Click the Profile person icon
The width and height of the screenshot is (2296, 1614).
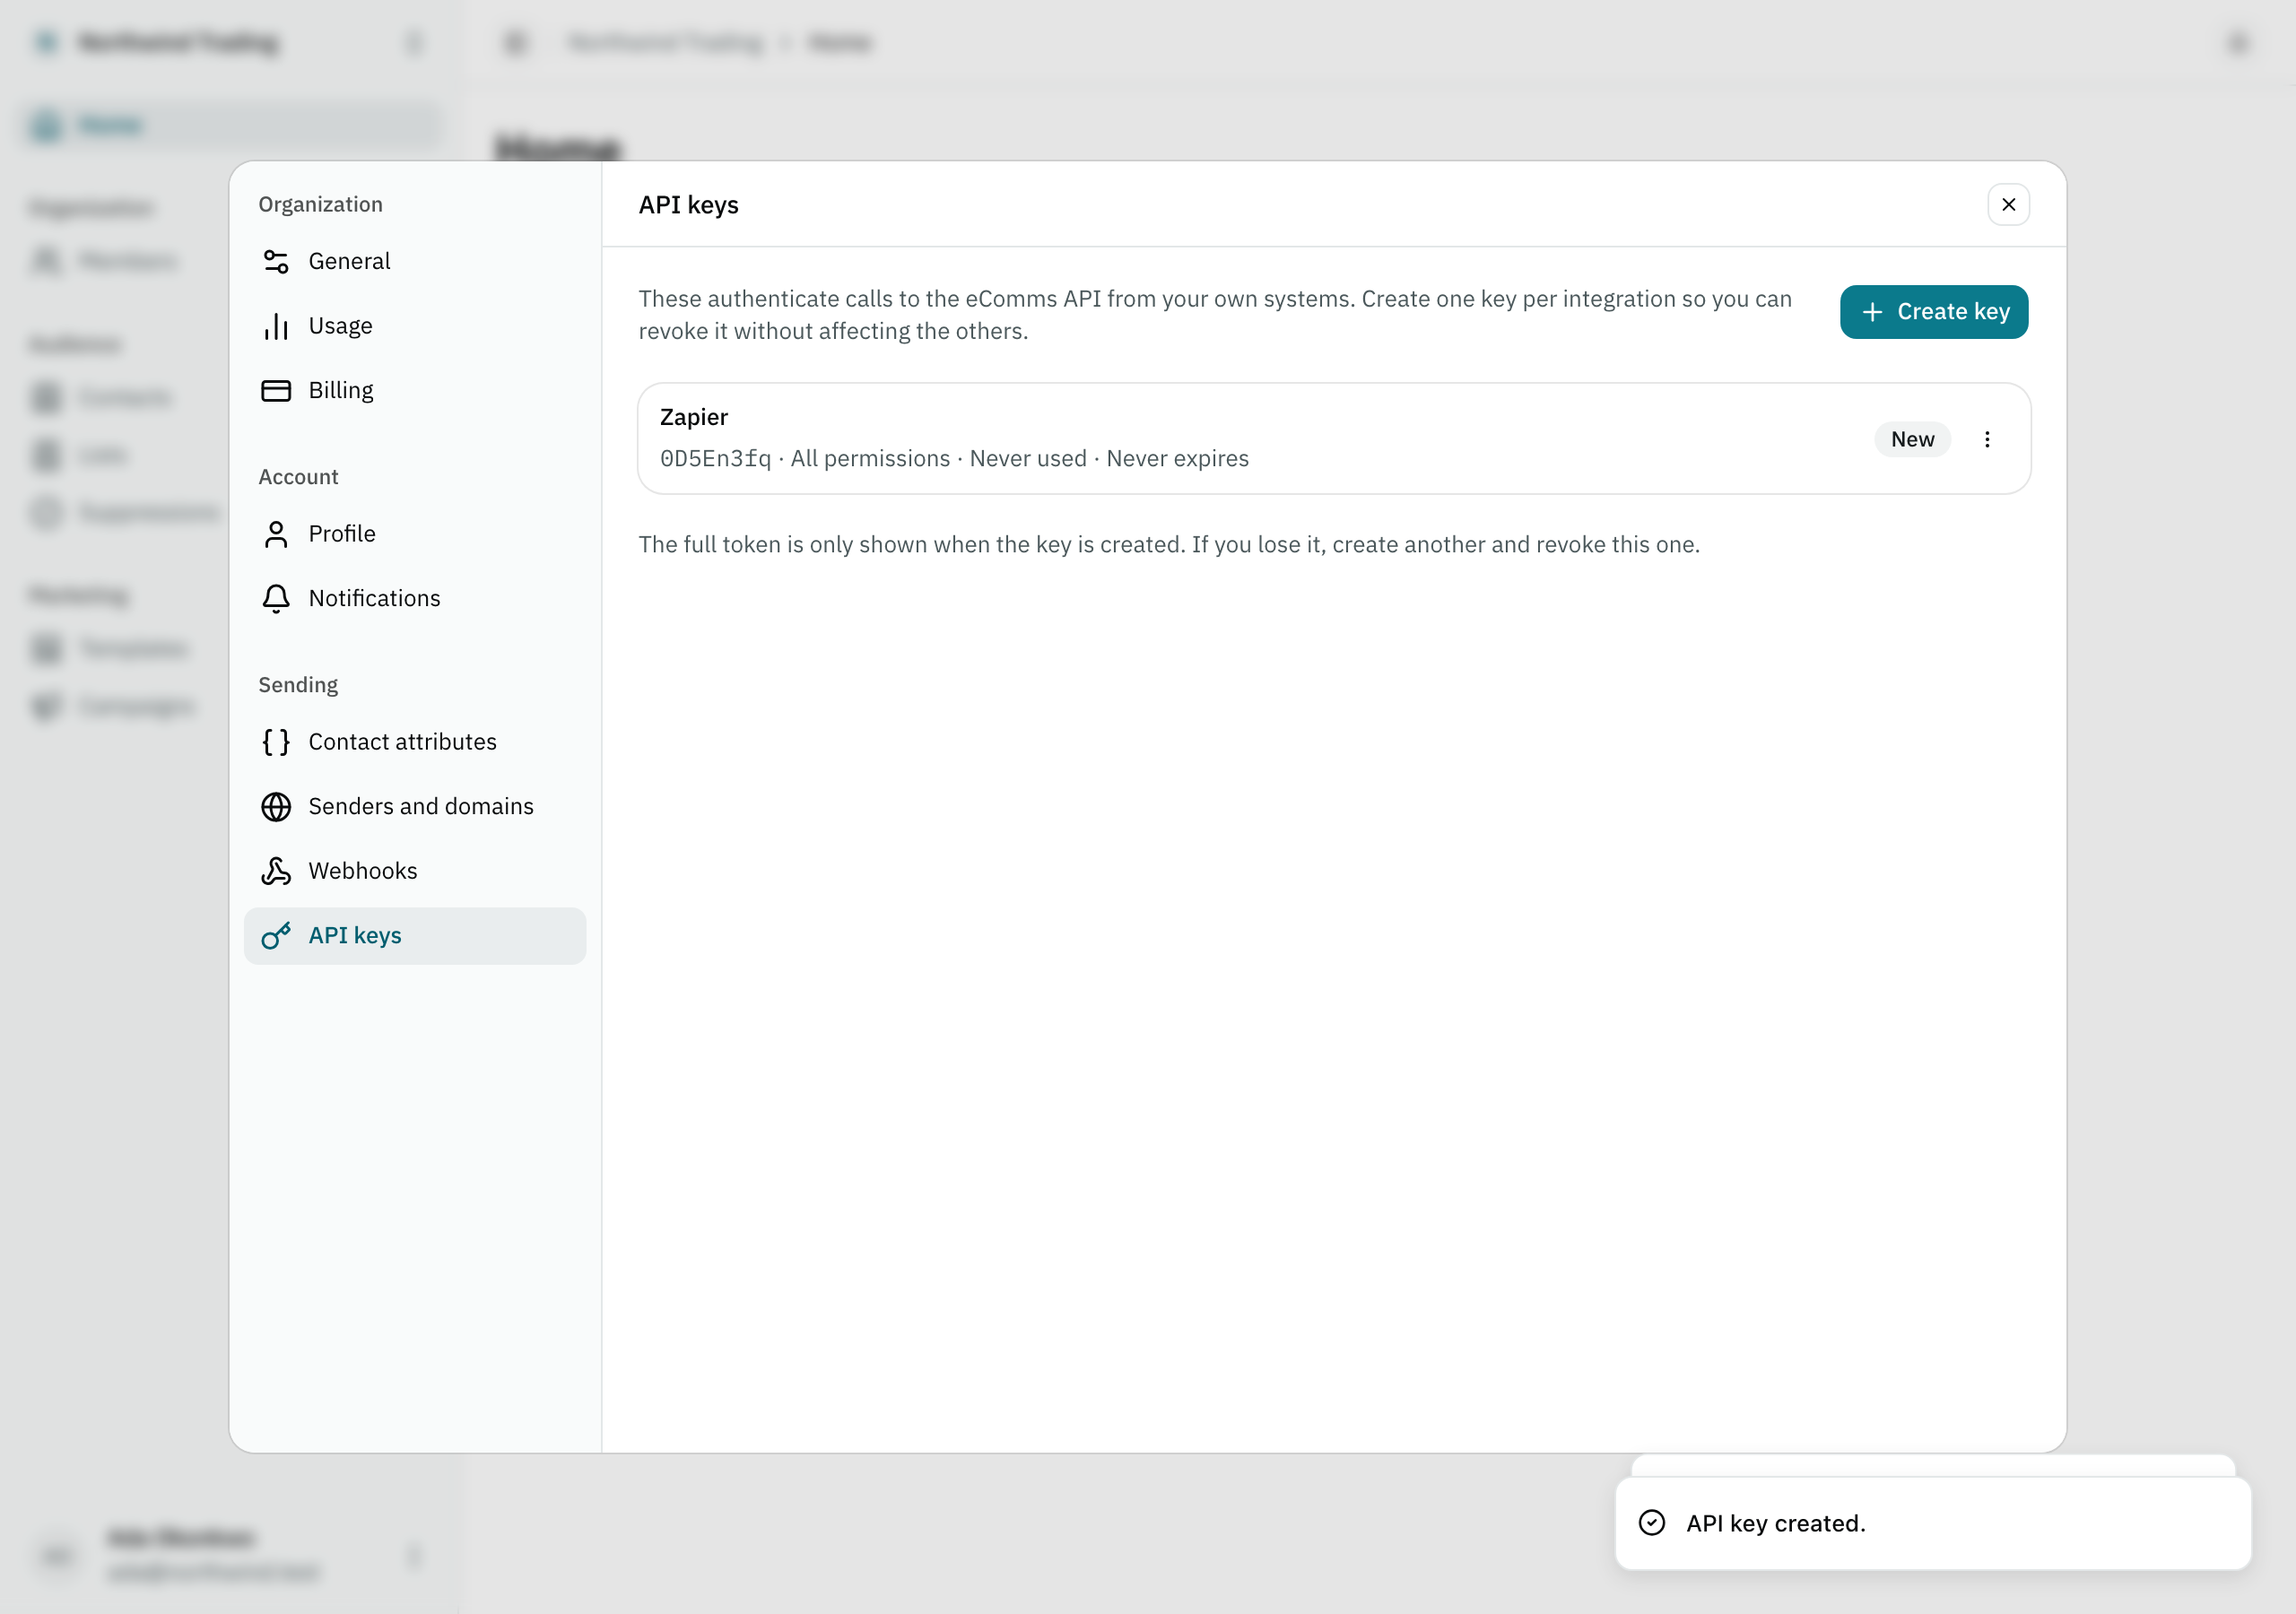coord(276,534)
